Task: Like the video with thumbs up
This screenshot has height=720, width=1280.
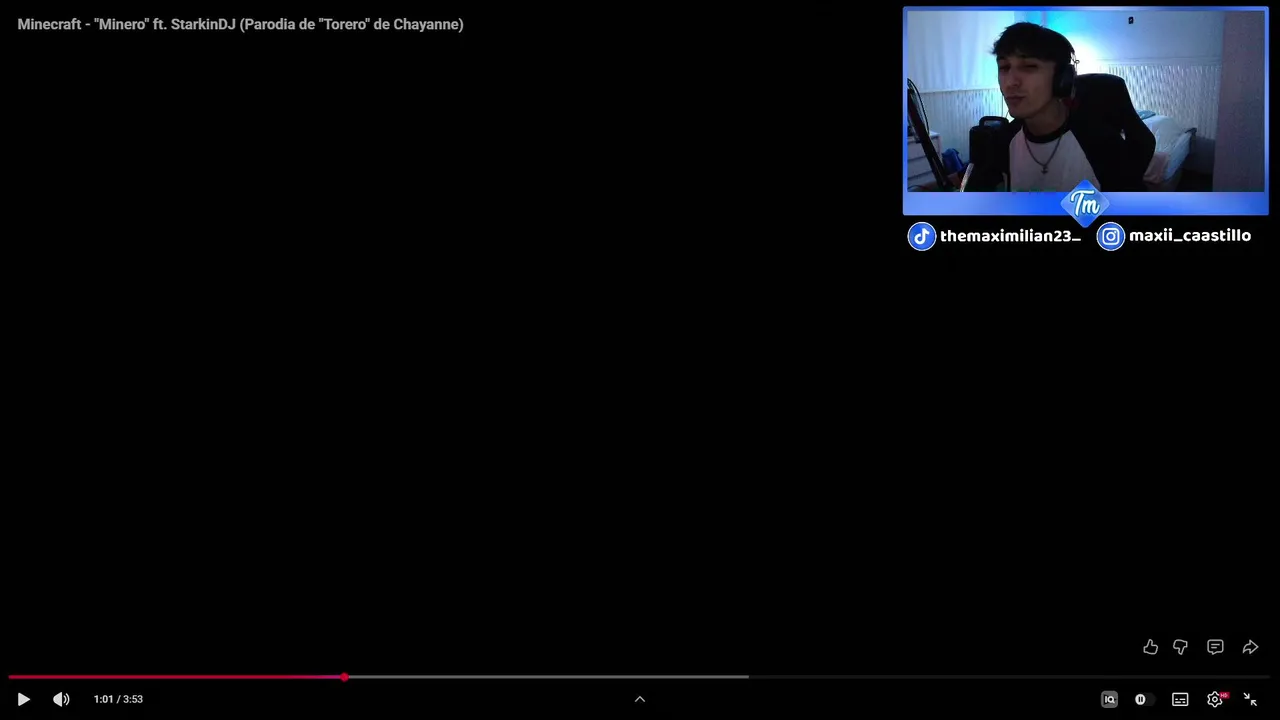Action: pos(1150,647)
